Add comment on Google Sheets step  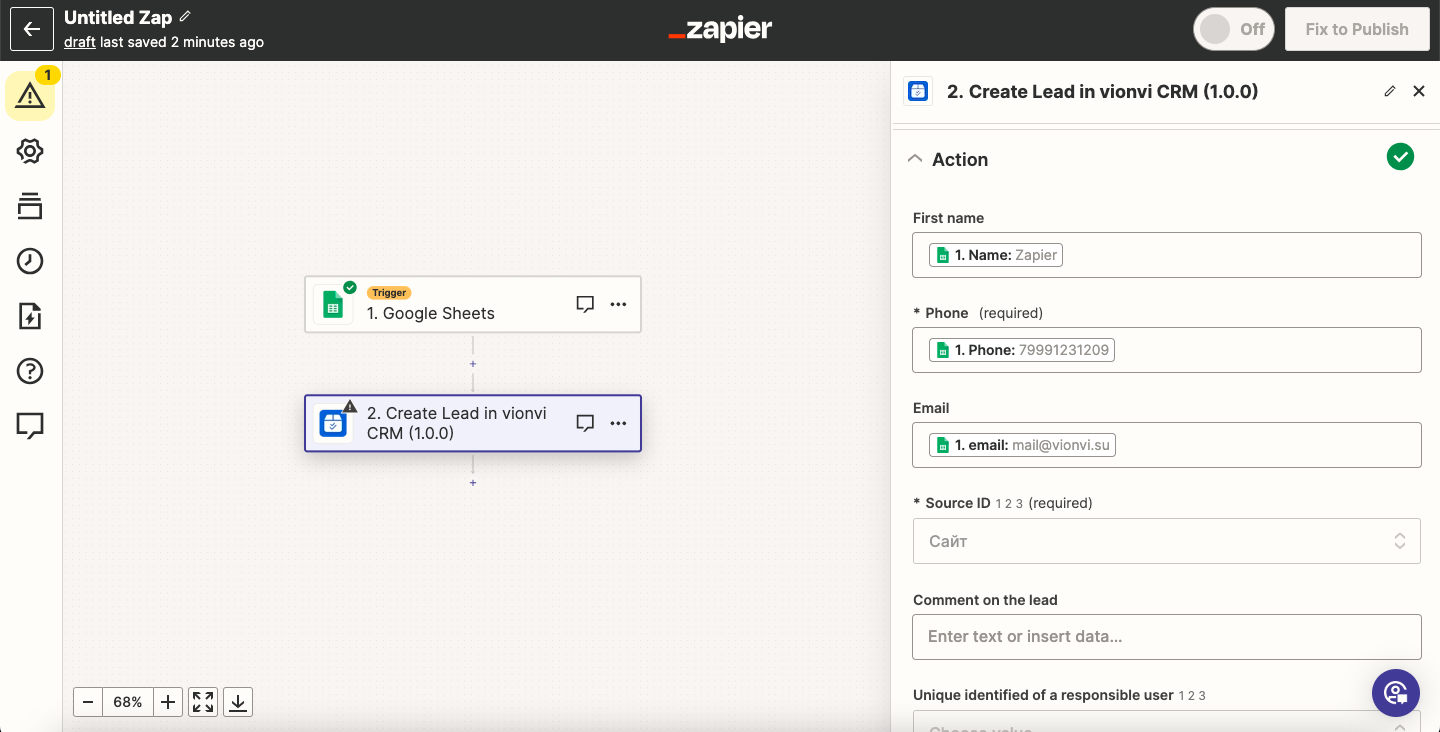tap(586, 304)
